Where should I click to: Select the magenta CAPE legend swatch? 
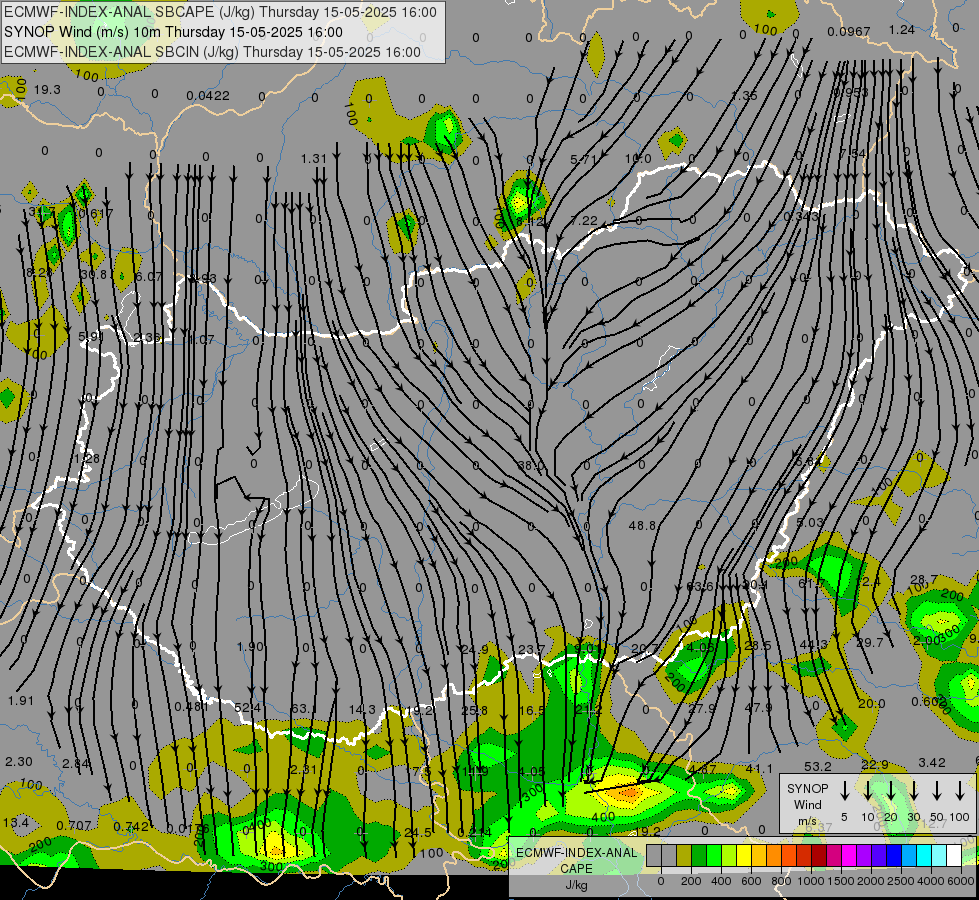[849, 856]
